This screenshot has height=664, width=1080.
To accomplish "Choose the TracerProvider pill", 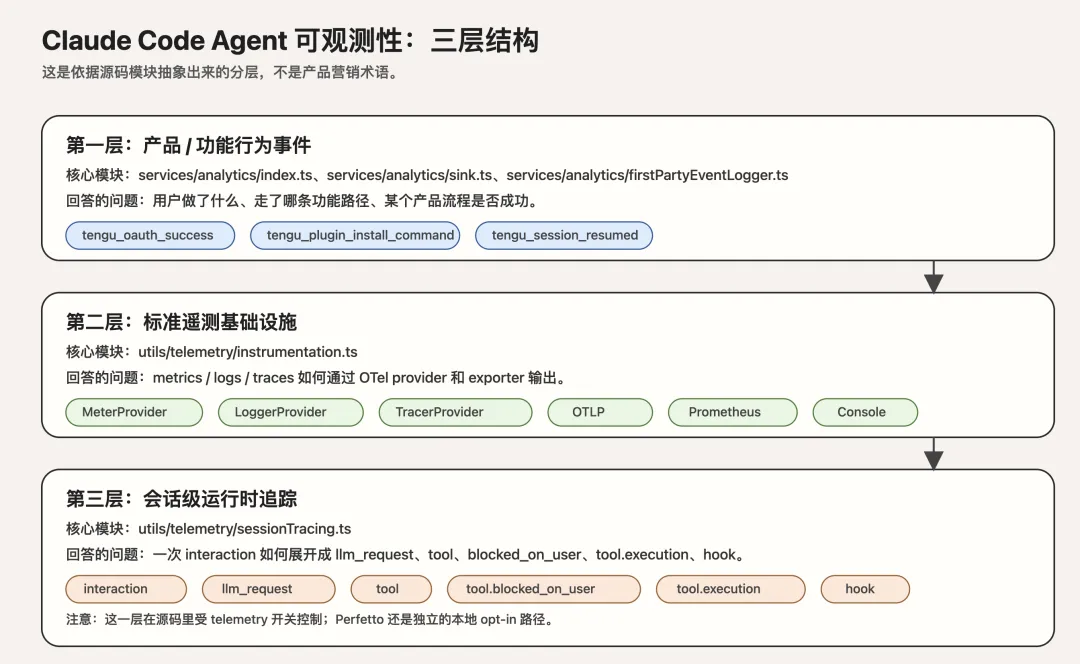I will click(x=455, y=412).
